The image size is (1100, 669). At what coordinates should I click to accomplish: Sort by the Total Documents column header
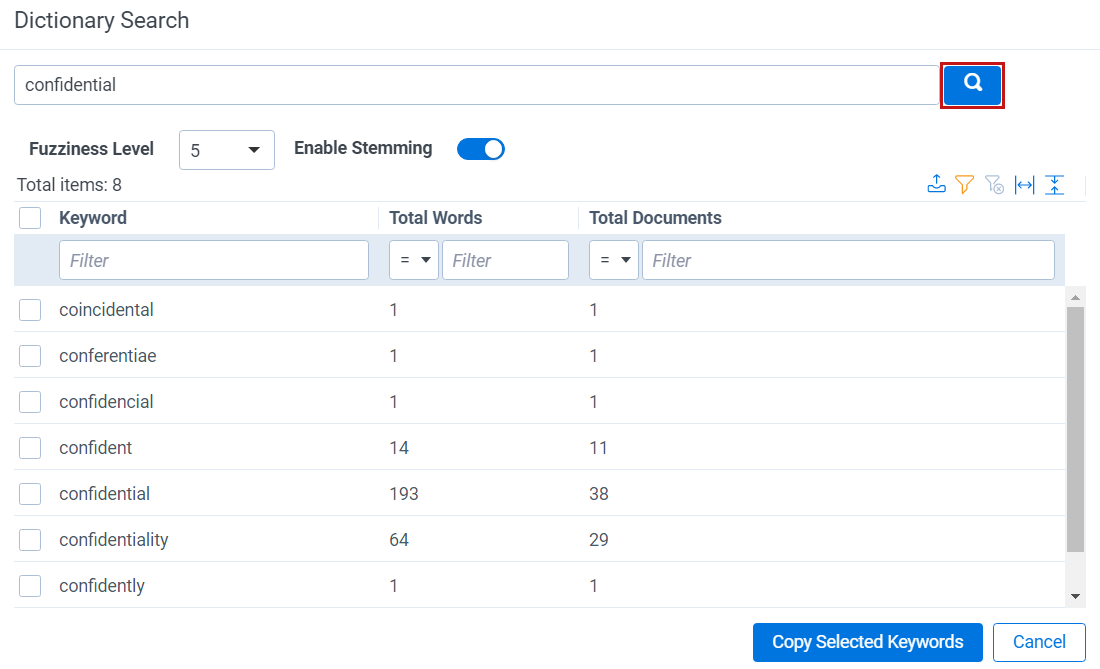click(655, 218)
